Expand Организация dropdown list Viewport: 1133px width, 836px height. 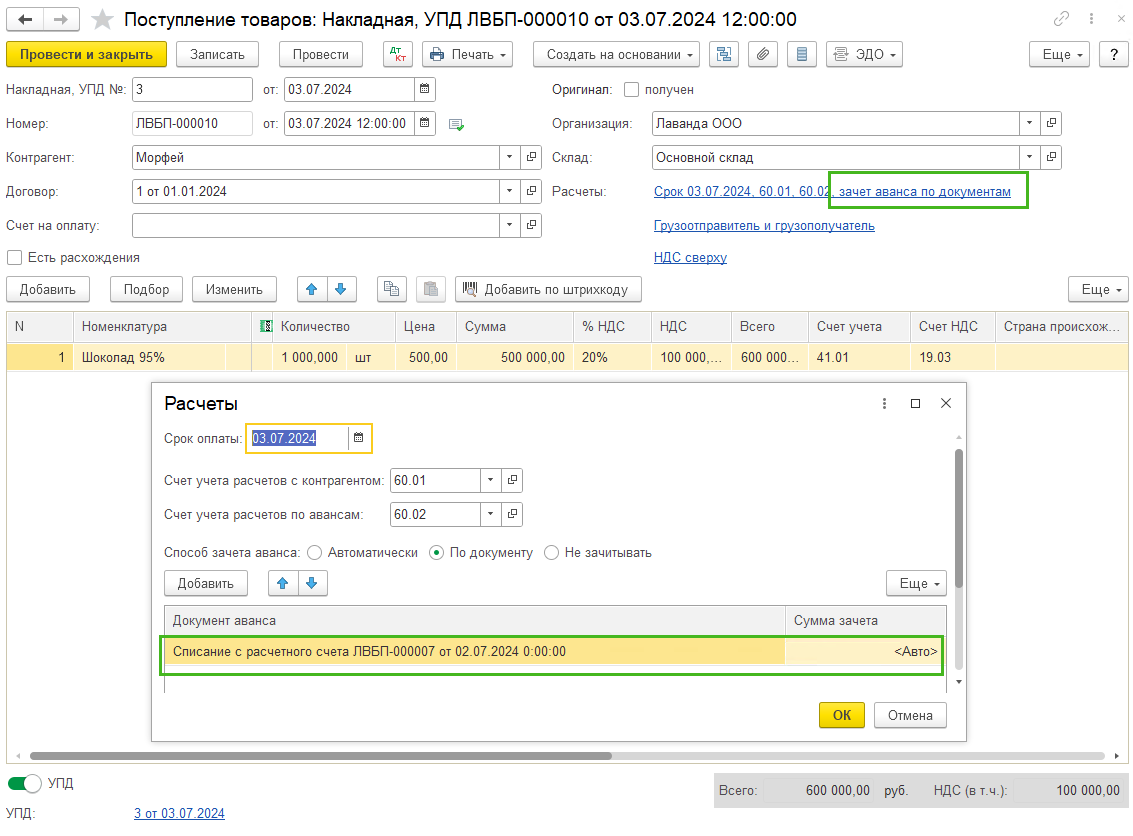tap(1030, 123)
